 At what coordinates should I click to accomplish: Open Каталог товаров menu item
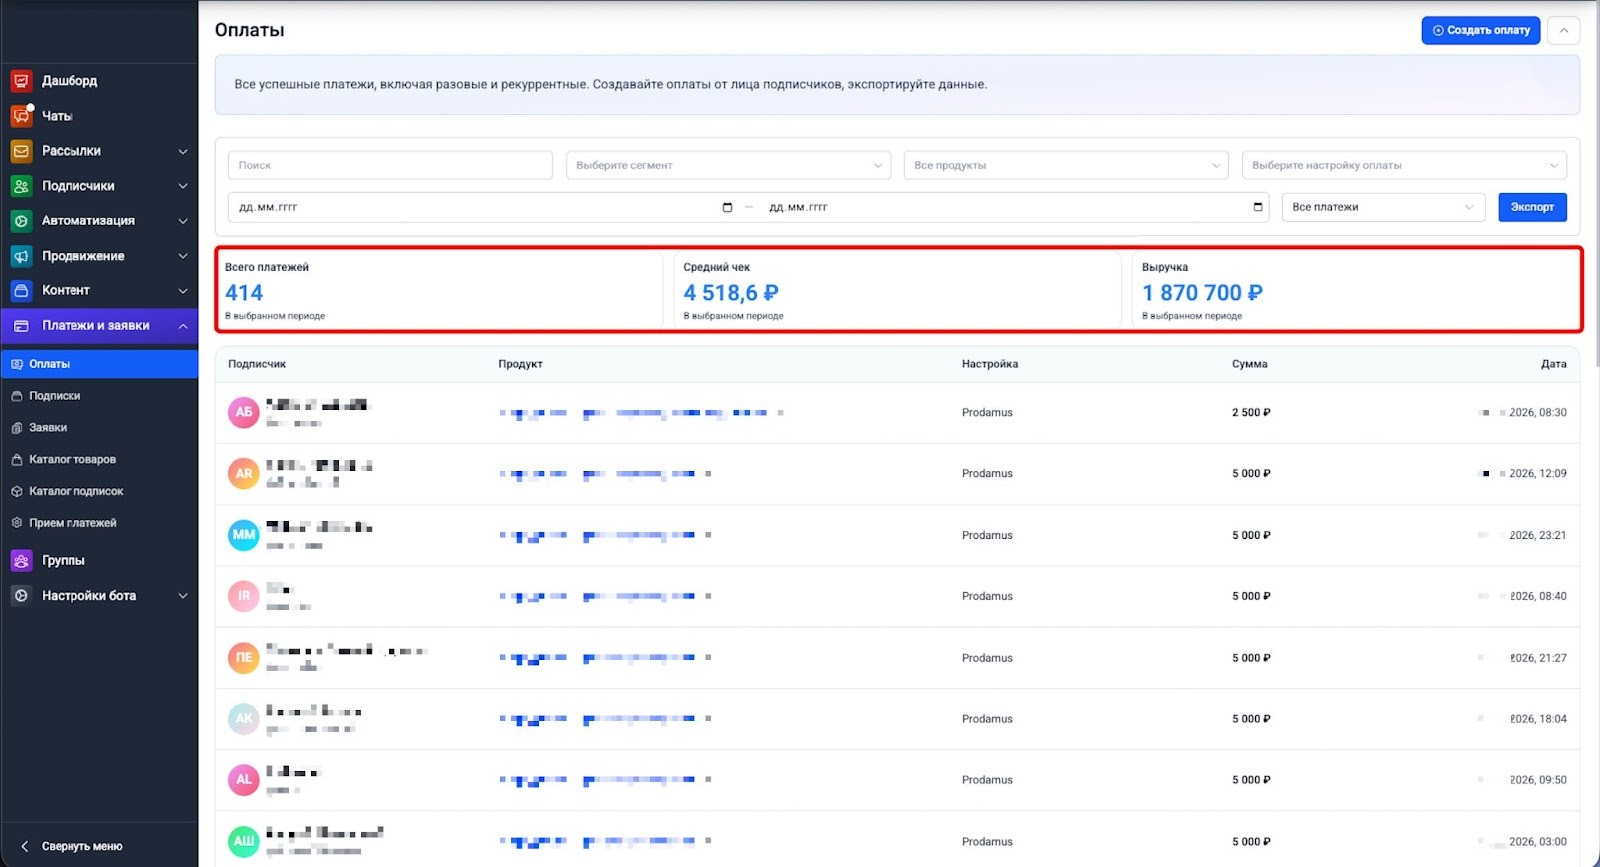click(x=72, y=460)
